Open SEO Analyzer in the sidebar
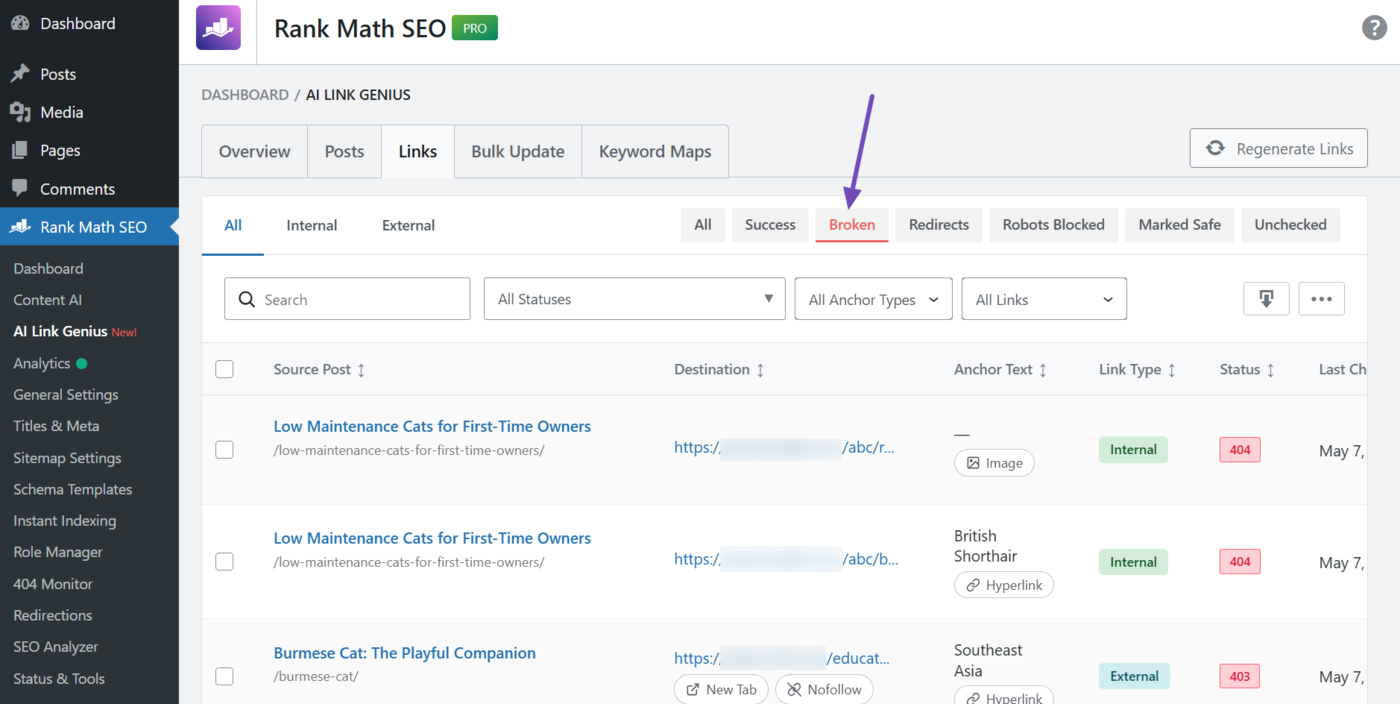This screenshot has height=704, width=1400. point(56,647)
